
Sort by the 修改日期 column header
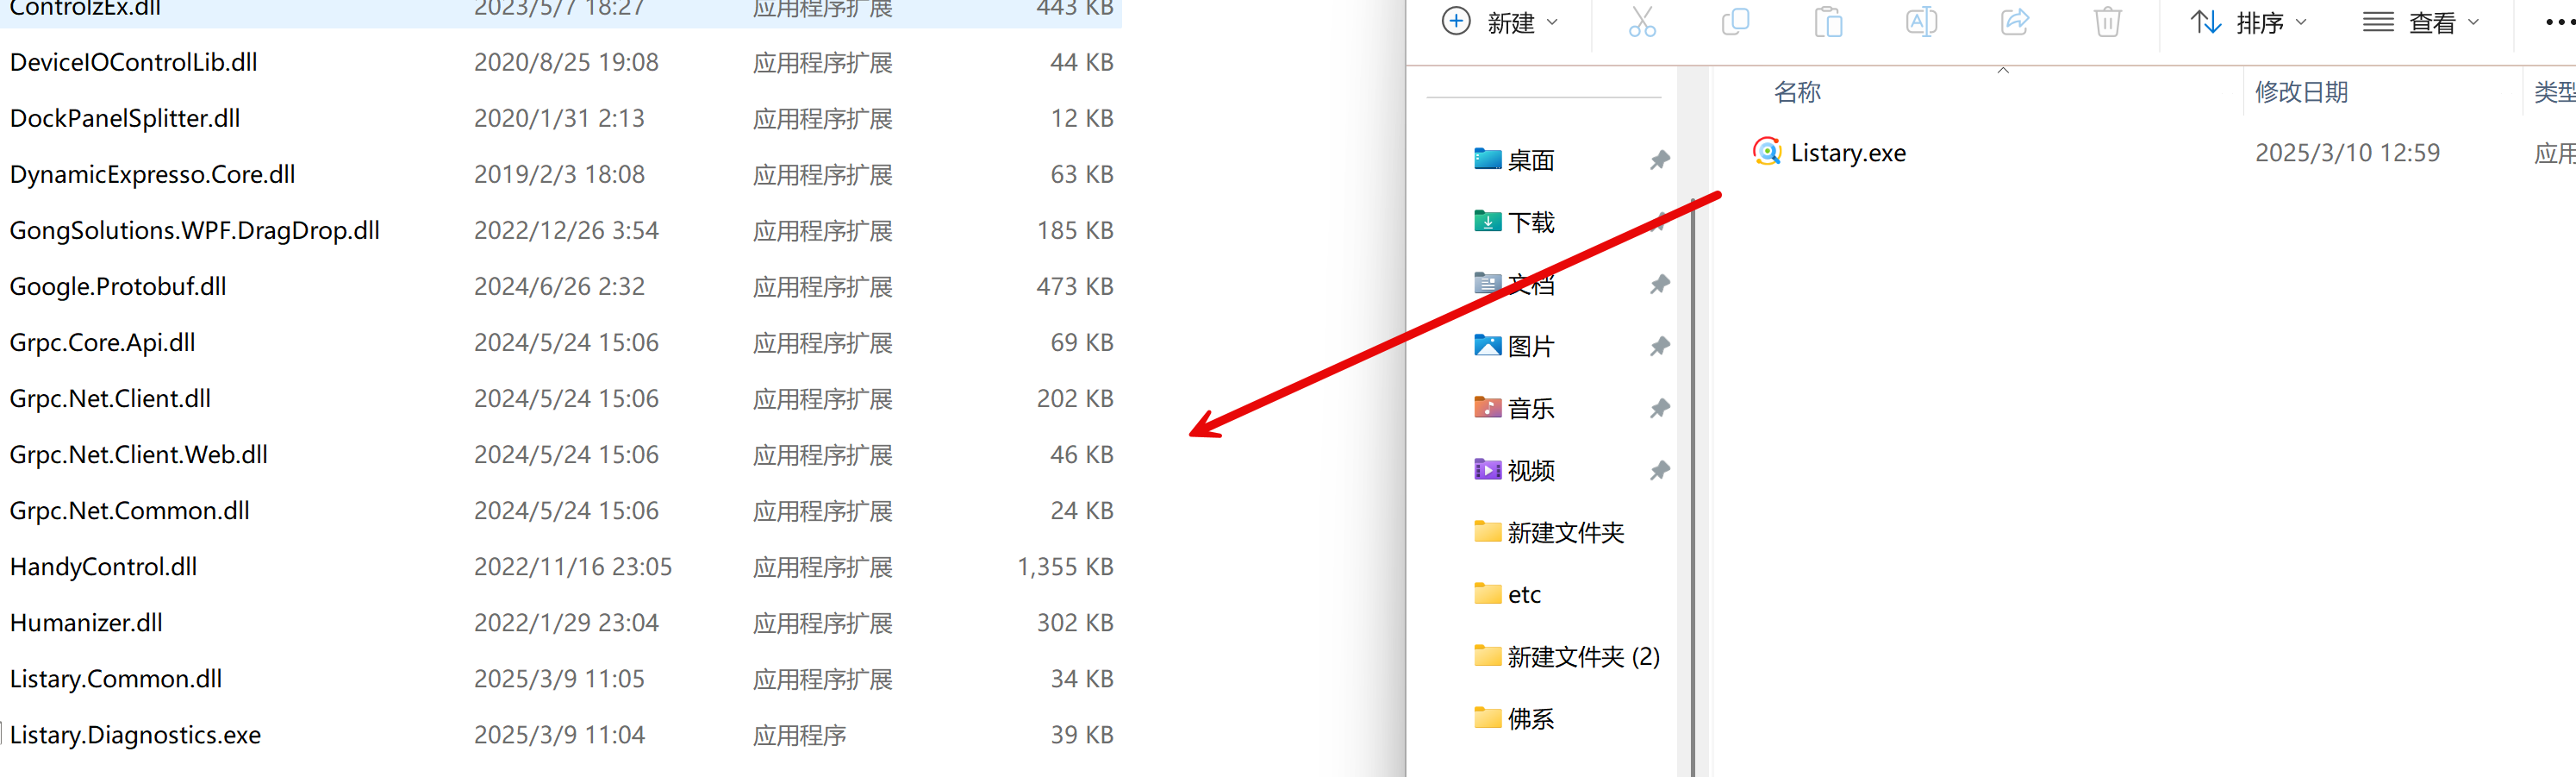point(2300,93)
